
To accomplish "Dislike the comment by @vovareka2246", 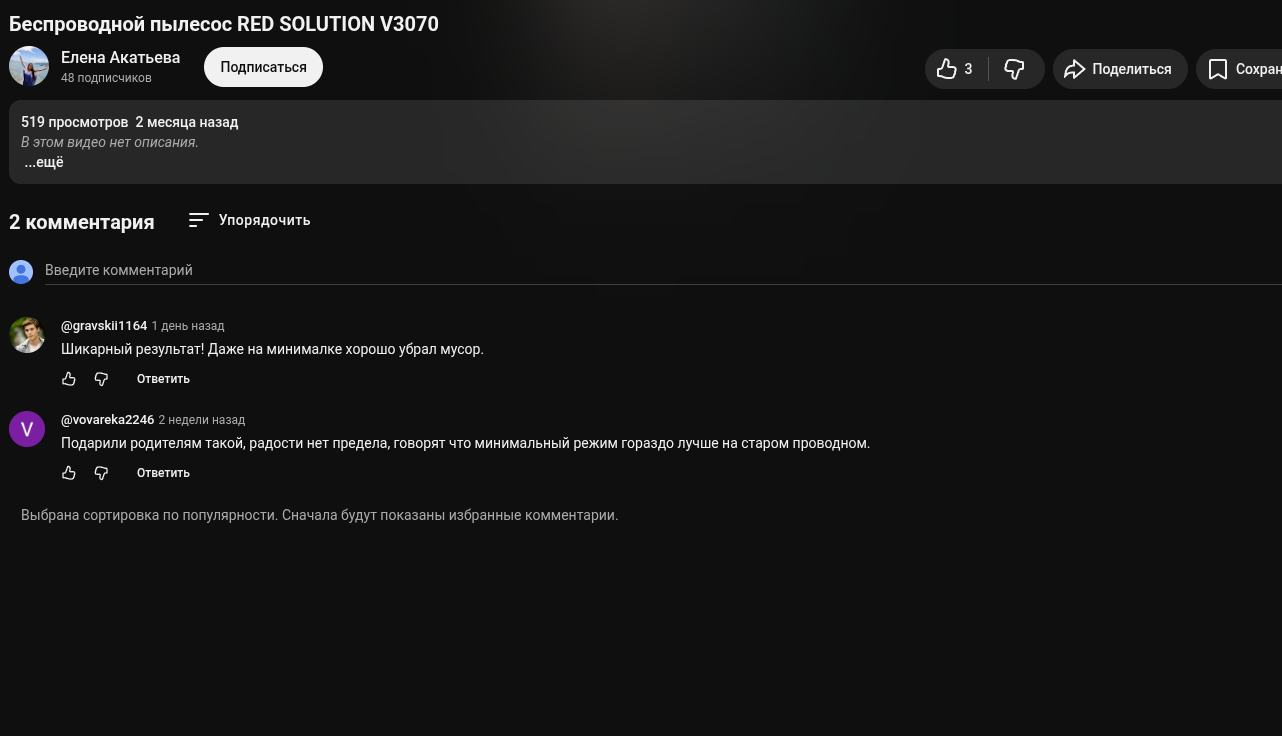I will coord(101,473).
